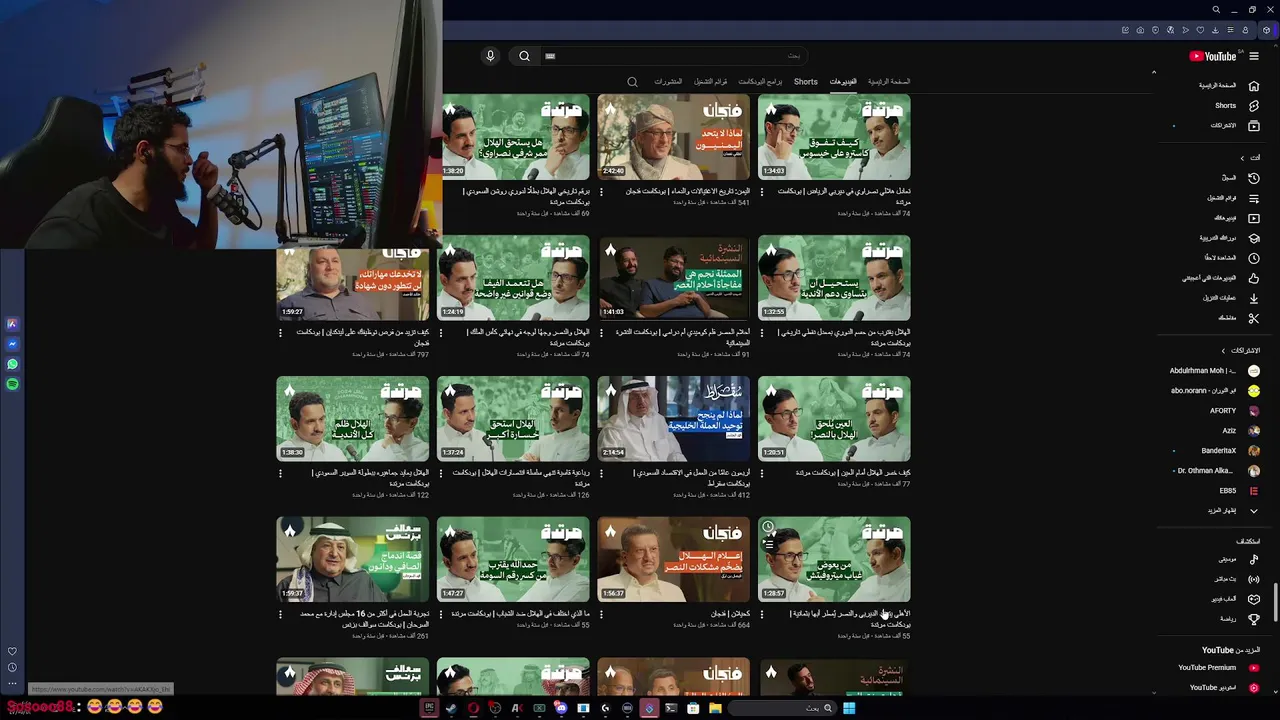Add the 28:57 video to Watch later
Viewport: 1280px width, 720px height.
coord(768,527)
